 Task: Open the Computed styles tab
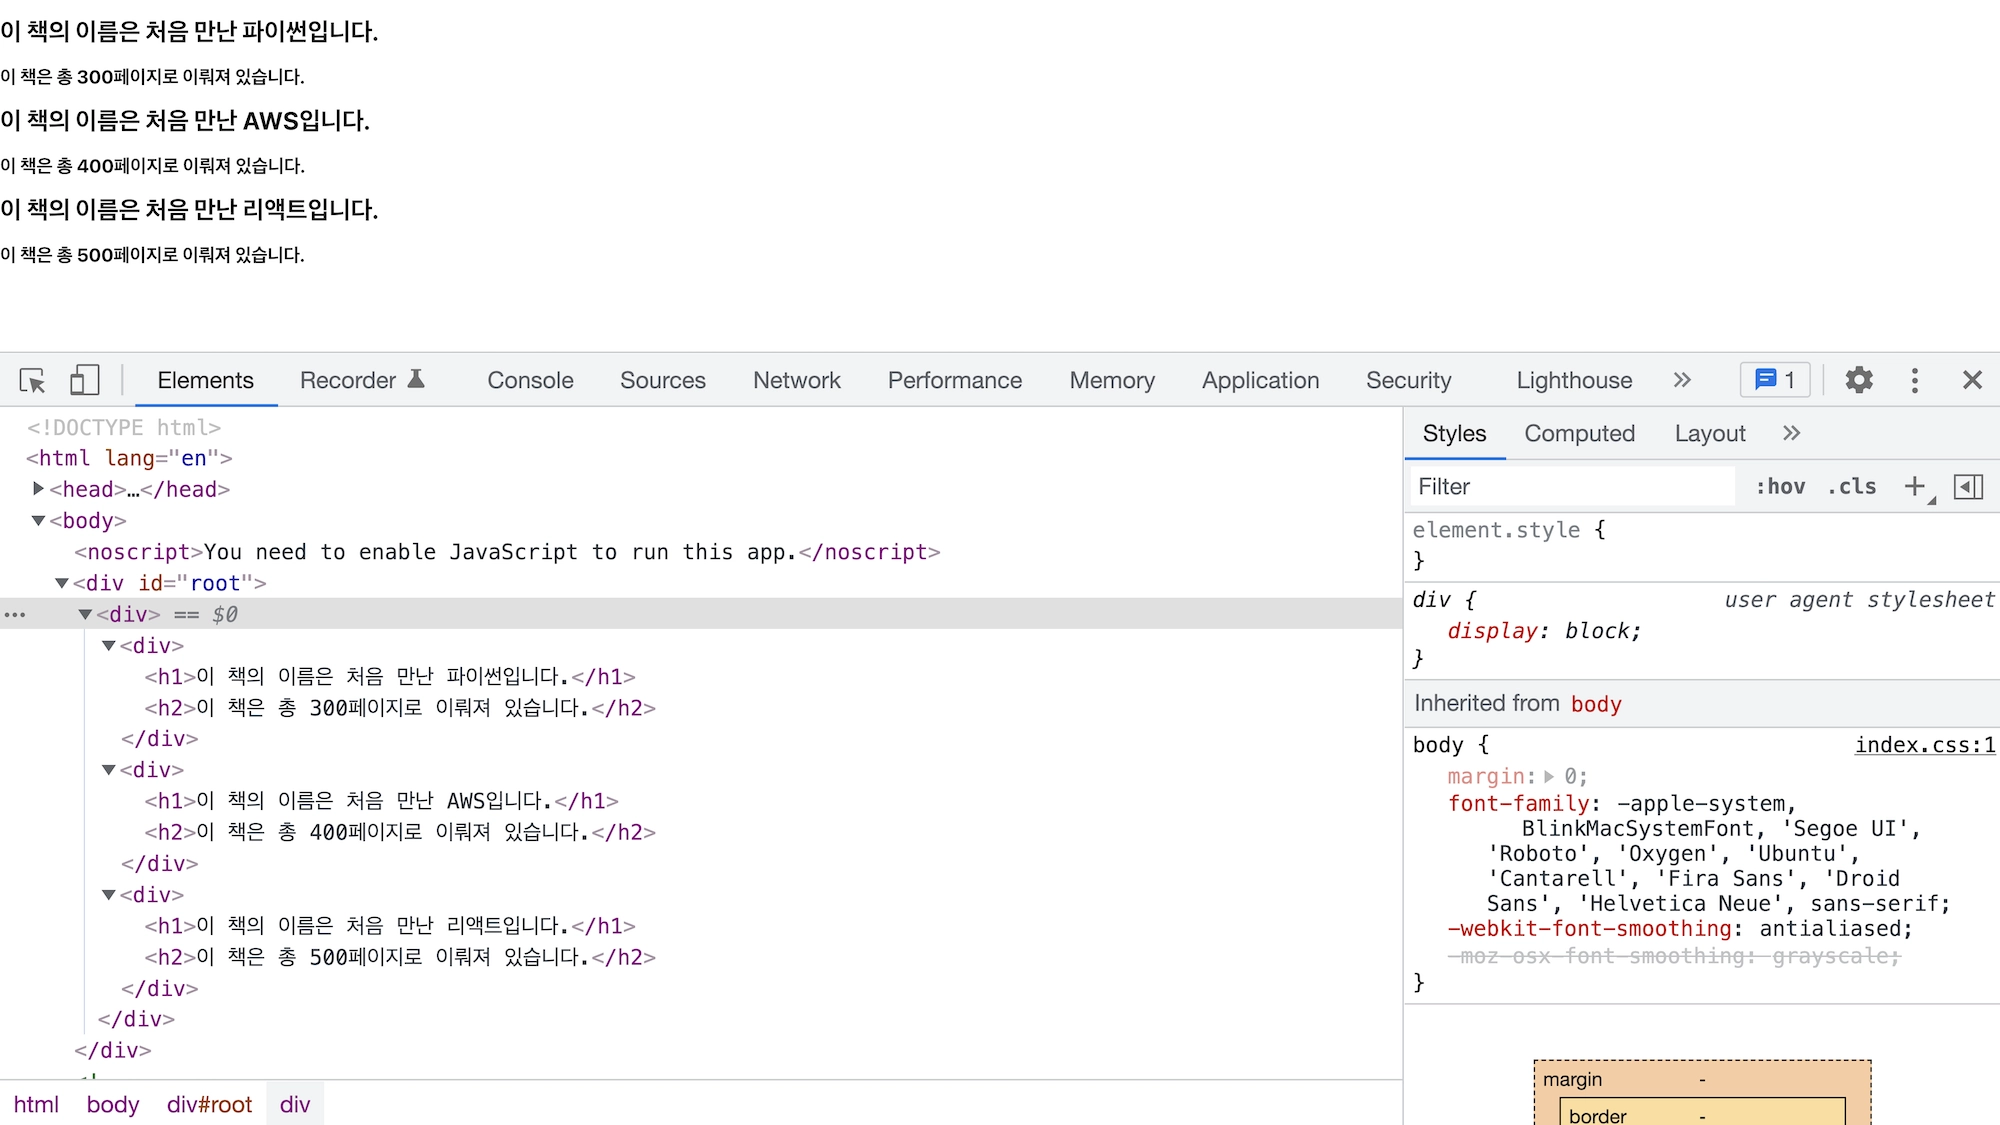(x=1579, y=433)
